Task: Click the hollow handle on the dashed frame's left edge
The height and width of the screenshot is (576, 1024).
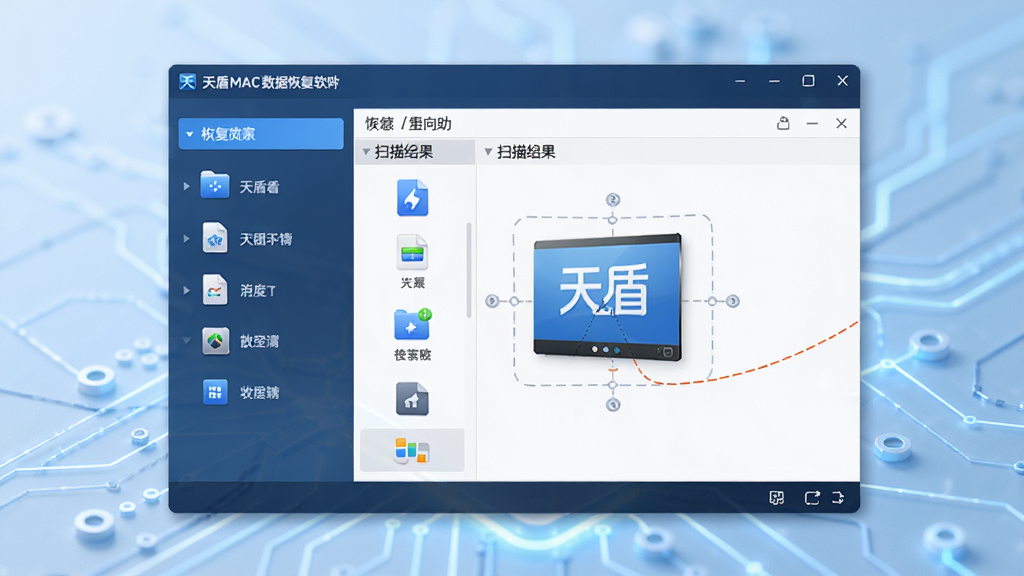Action: (514, 301)
